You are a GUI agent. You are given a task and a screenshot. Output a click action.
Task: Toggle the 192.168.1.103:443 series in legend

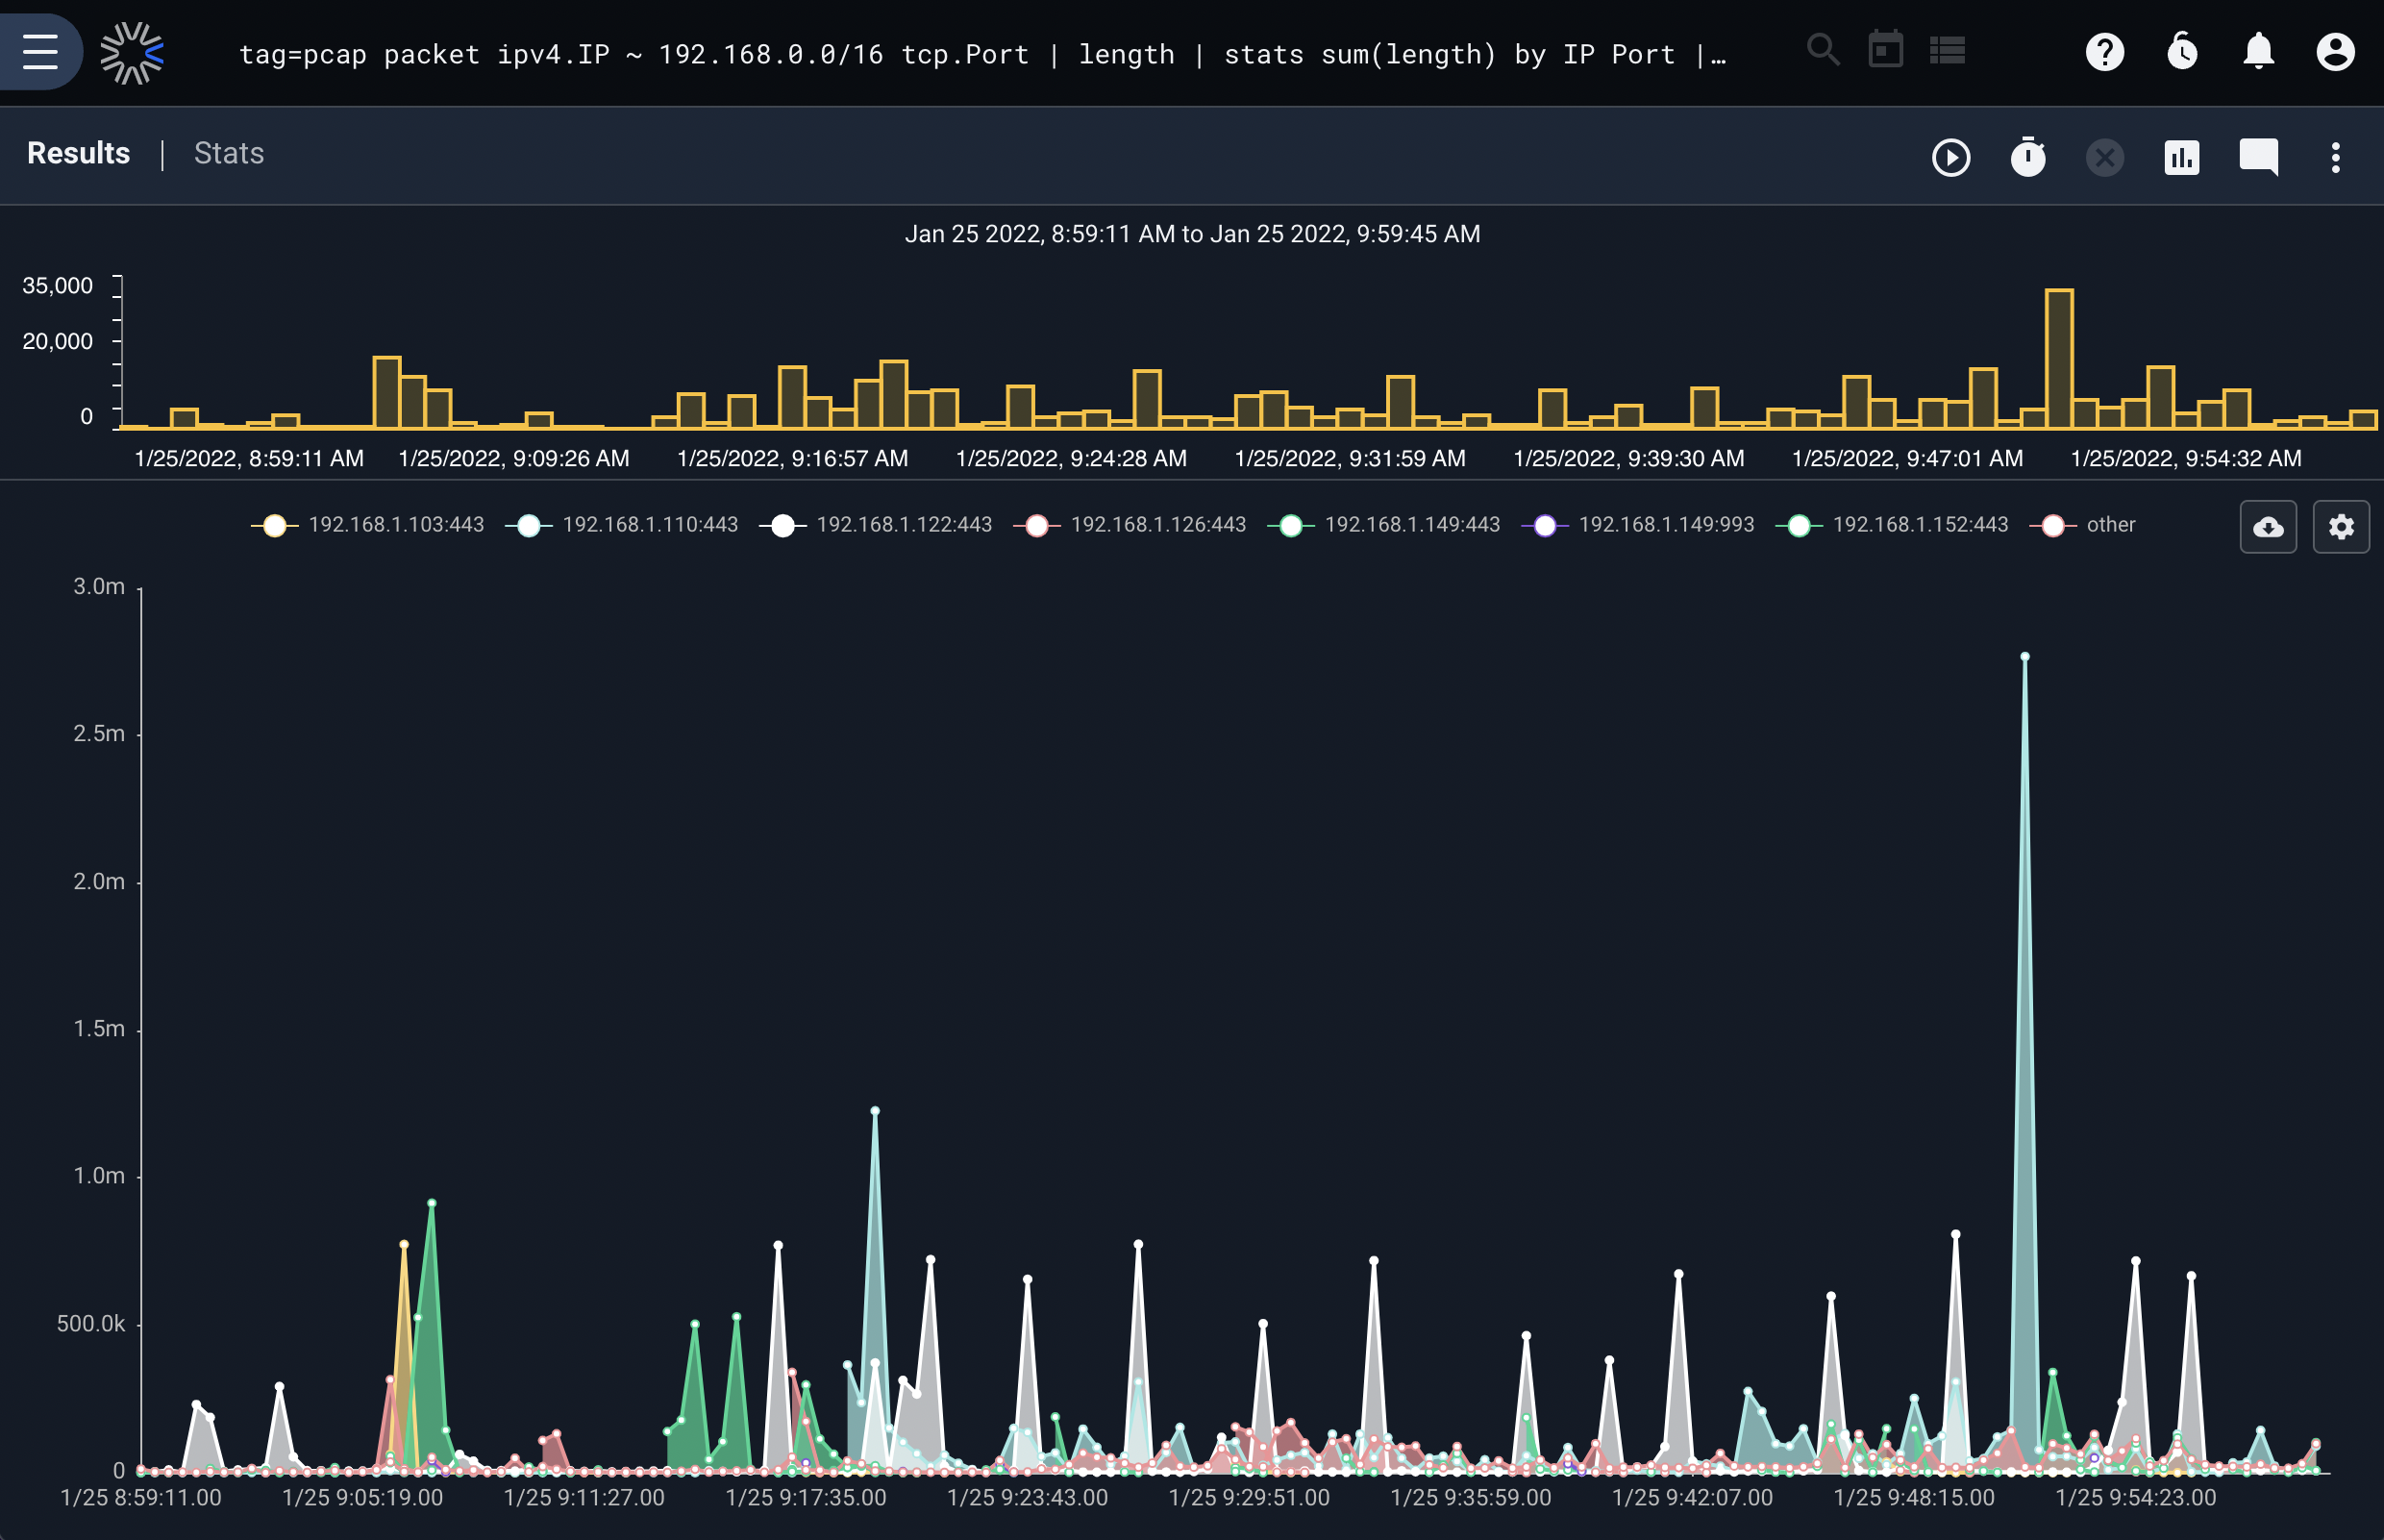point(367,525)
